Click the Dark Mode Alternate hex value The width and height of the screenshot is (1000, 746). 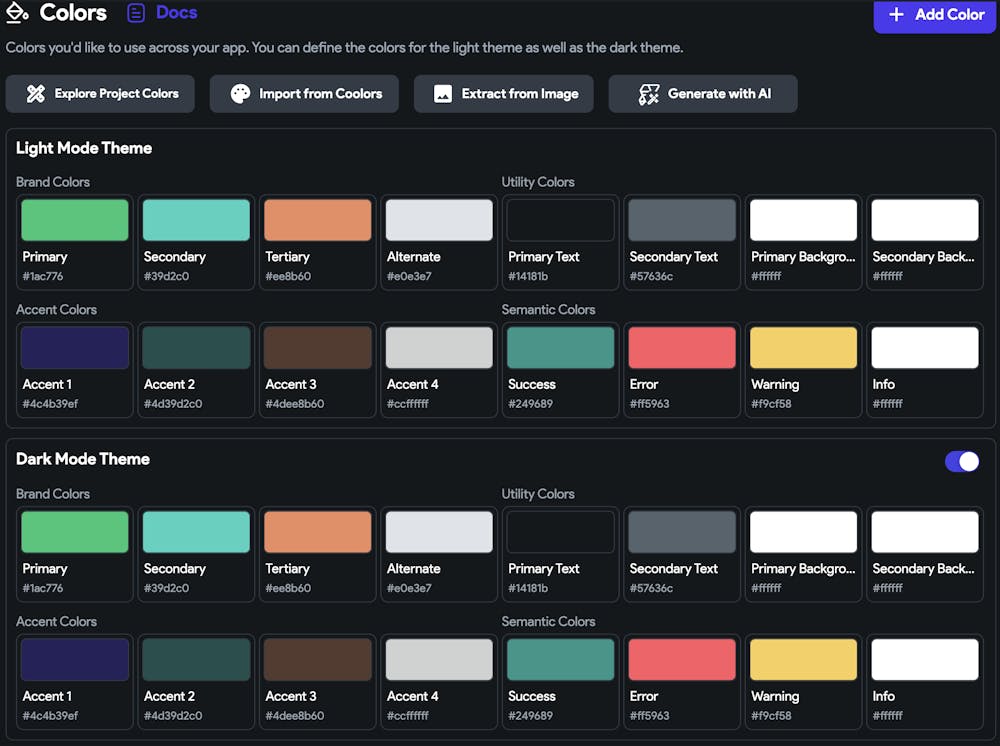(x=409, y=588)
